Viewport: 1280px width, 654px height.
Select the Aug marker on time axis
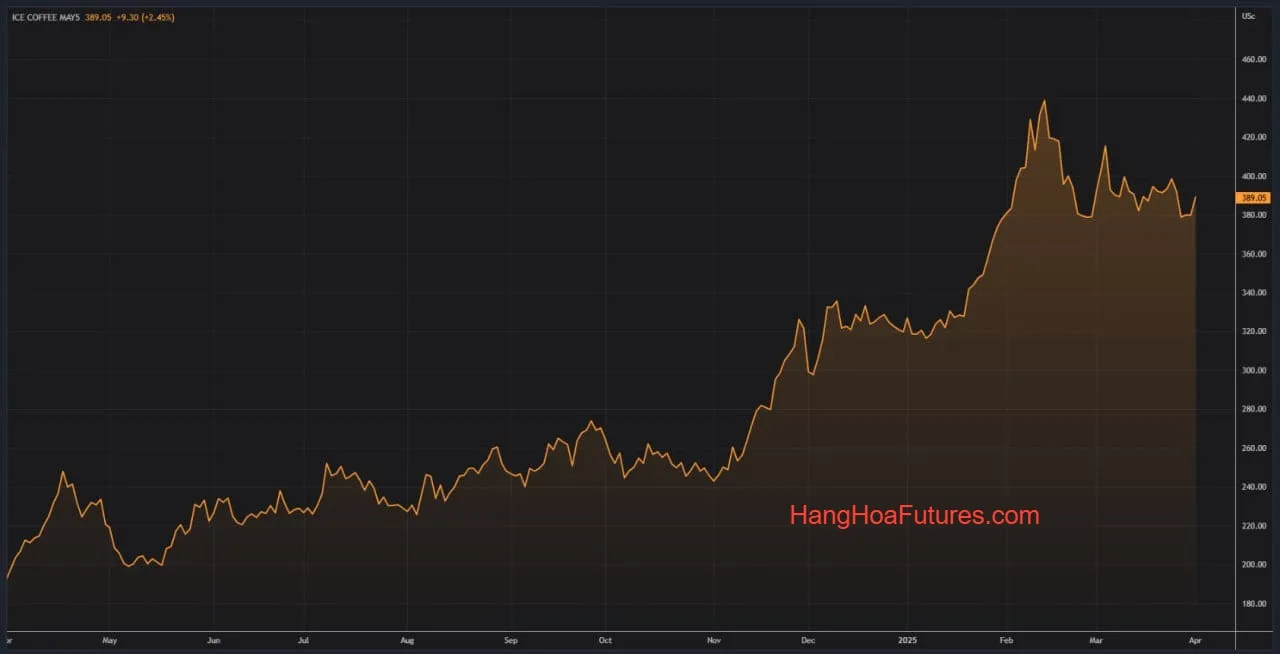click(406, 639)
